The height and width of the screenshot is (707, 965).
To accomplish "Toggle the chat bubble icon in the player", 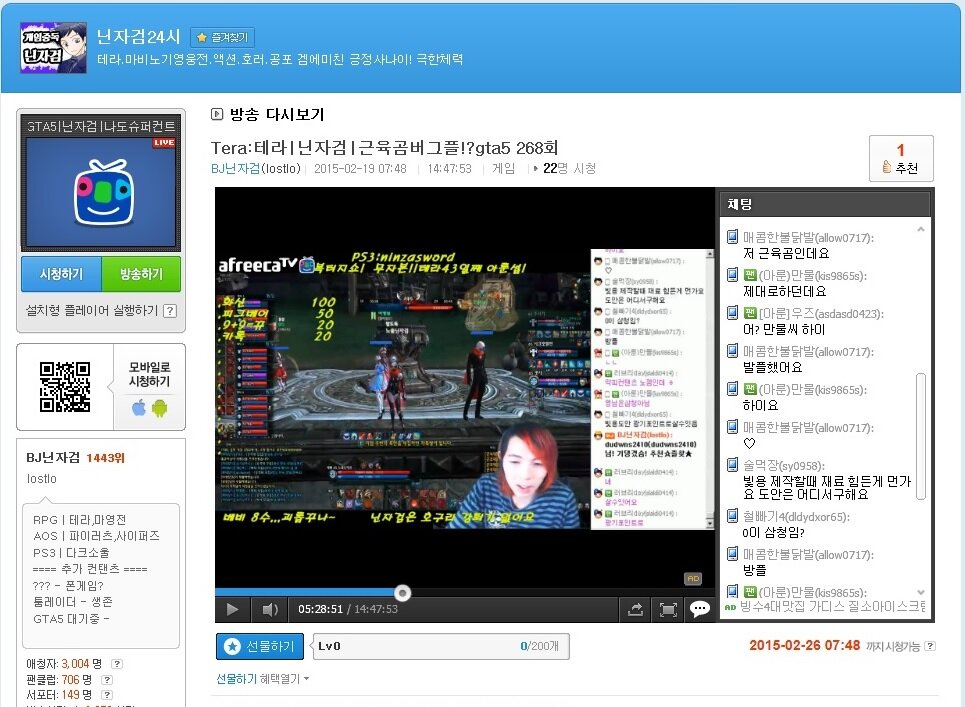I will pyautogui.click(x=700, y=609).
